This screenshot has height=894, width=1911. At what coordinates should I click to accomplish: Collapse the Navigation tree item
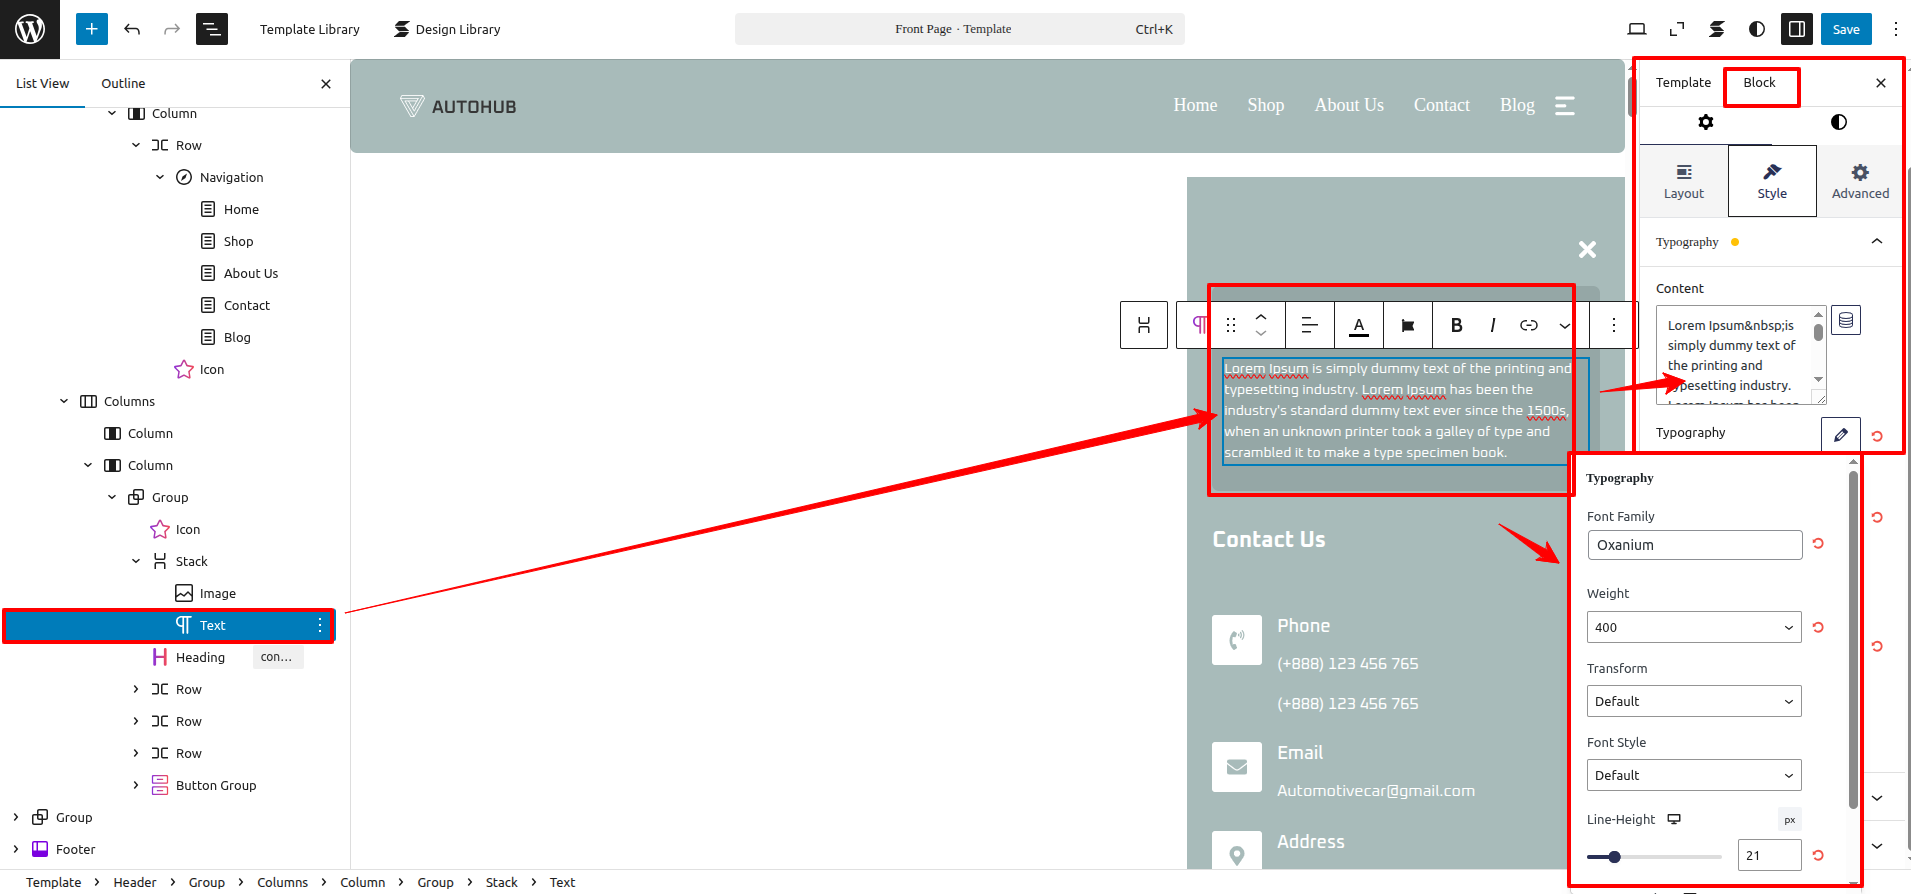160,177
